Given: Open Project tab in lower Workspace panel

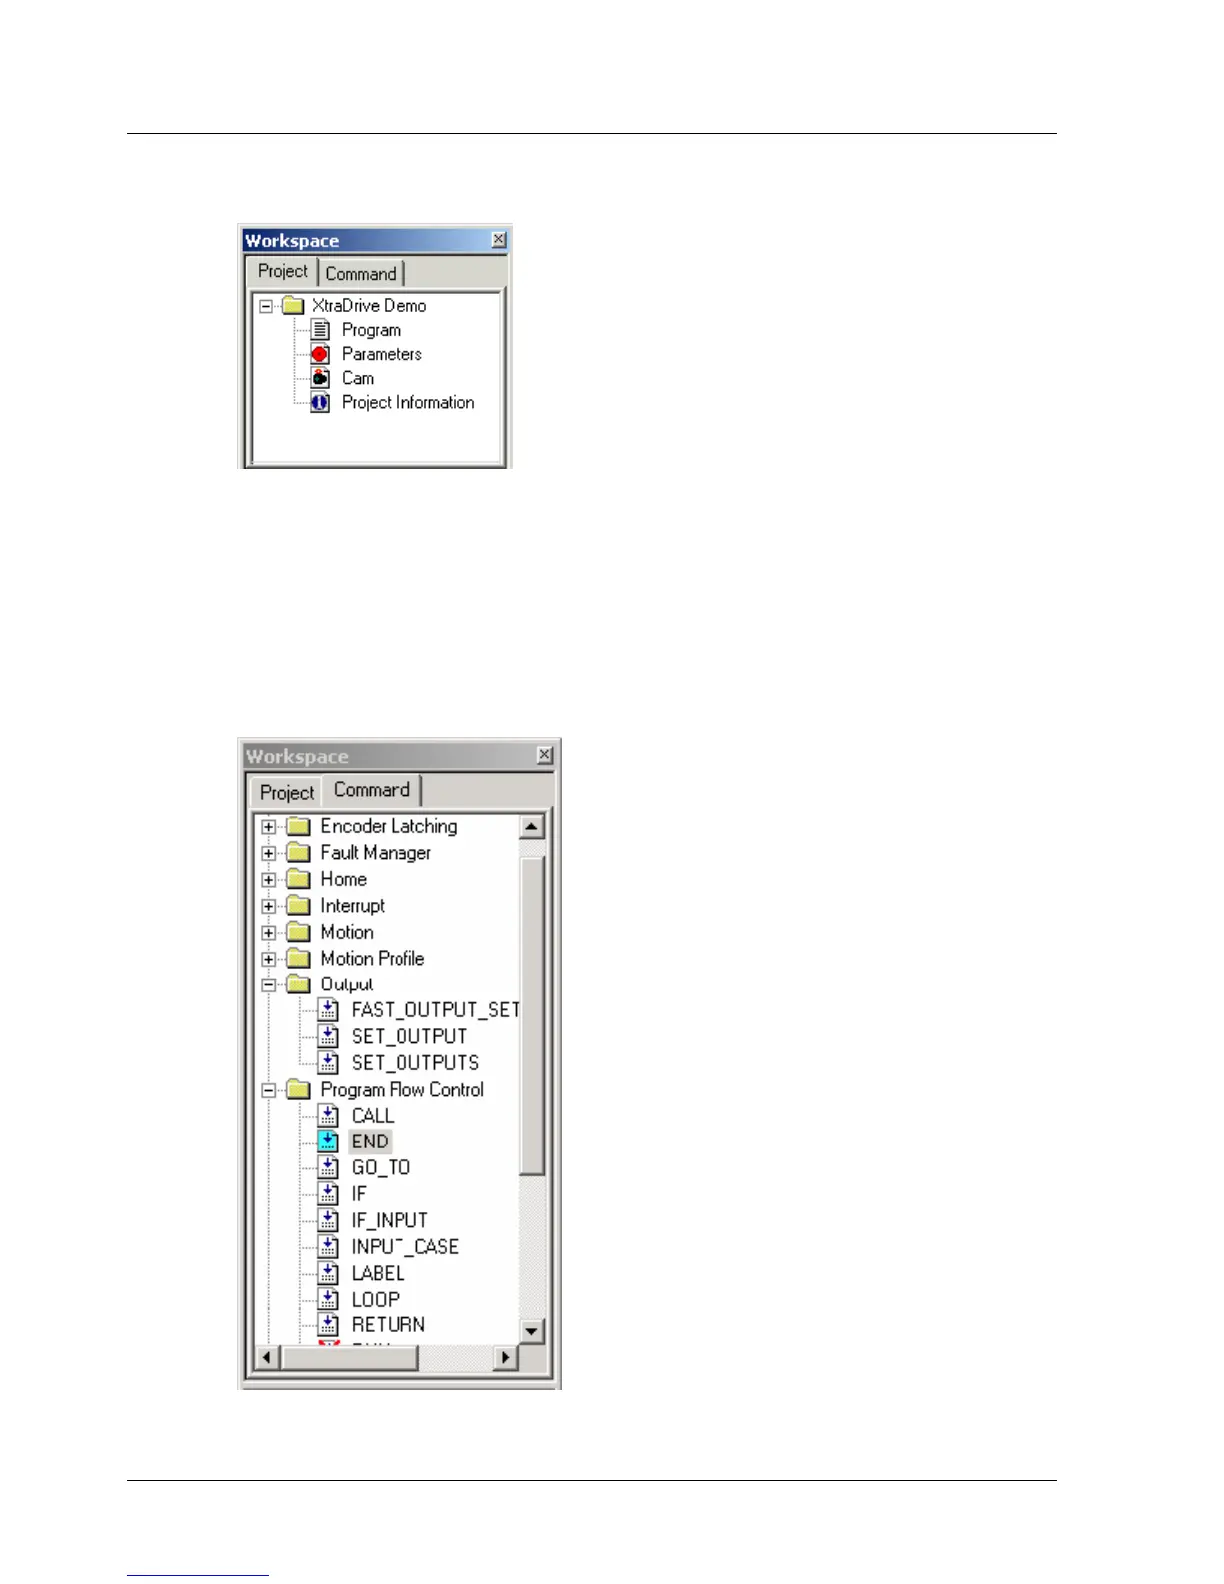Looking at the screenshot, I should (286, 793).
